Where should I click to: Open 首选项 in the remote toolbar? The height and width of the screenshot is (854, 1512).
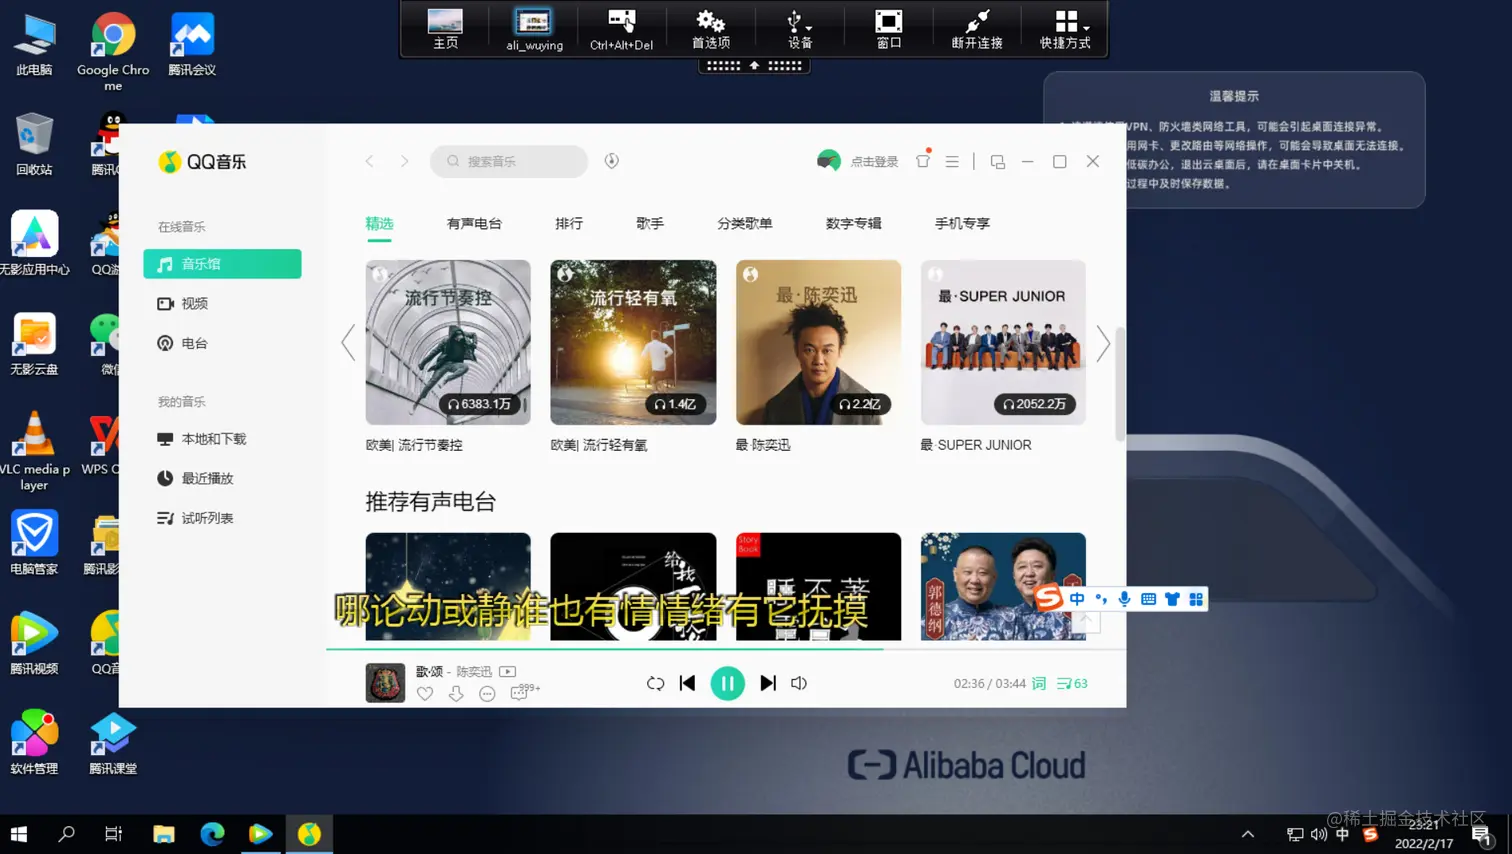[711, 29]
